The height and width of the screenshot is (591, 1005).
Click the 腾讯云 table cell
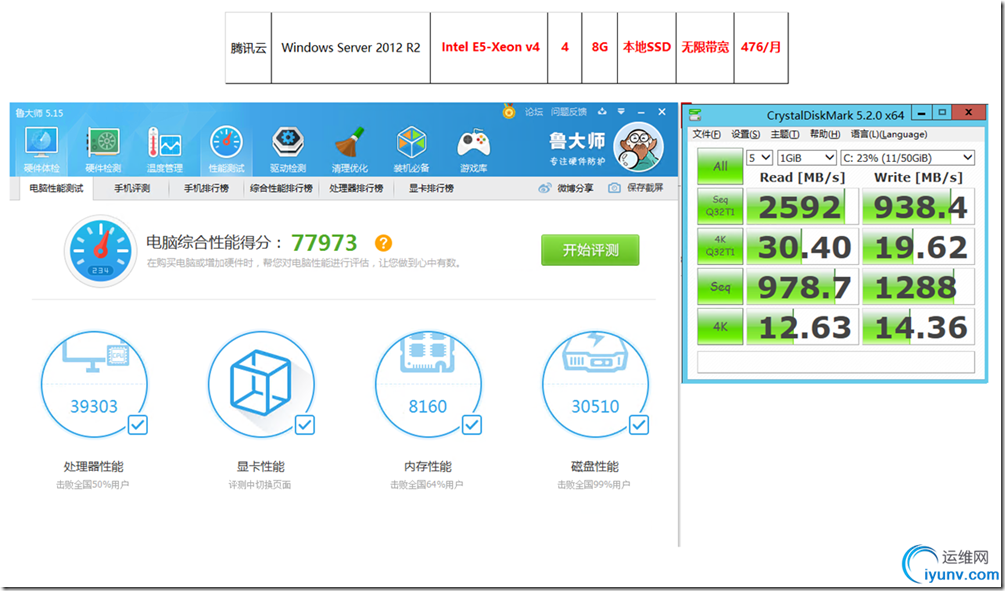coord(249,47)
